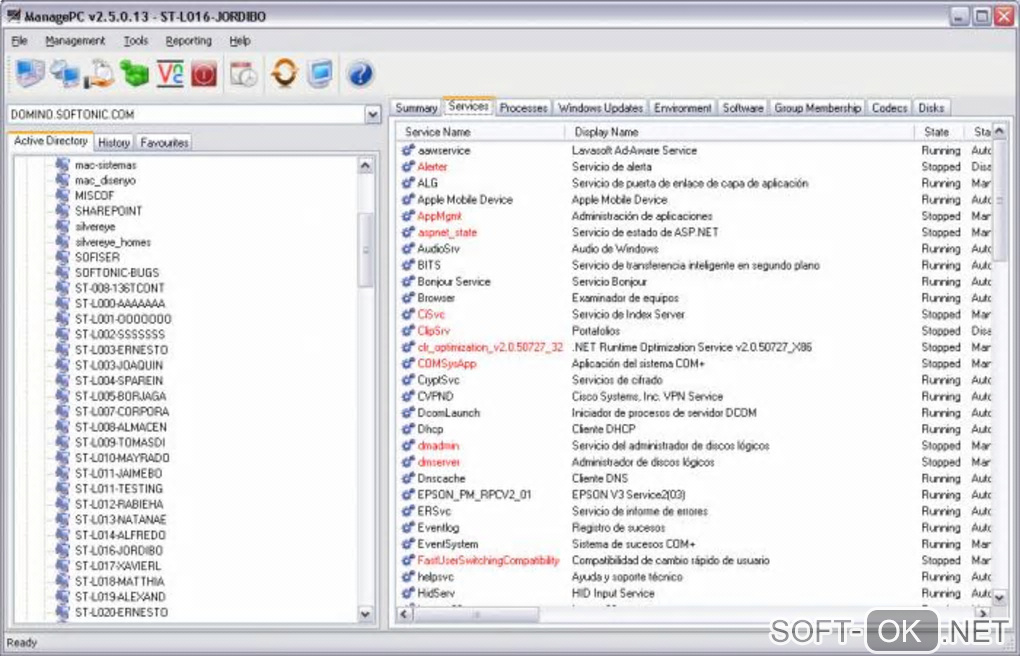
Task: Select the Apple Mobile Device service name
Action: [x=464, y=200]
